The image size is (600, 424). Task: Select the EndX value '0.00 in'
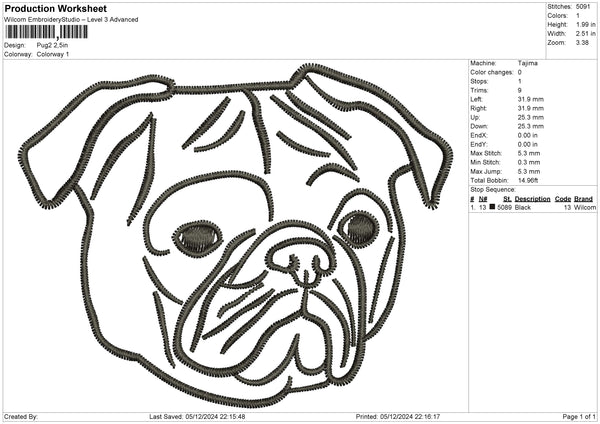pos(528,135)
